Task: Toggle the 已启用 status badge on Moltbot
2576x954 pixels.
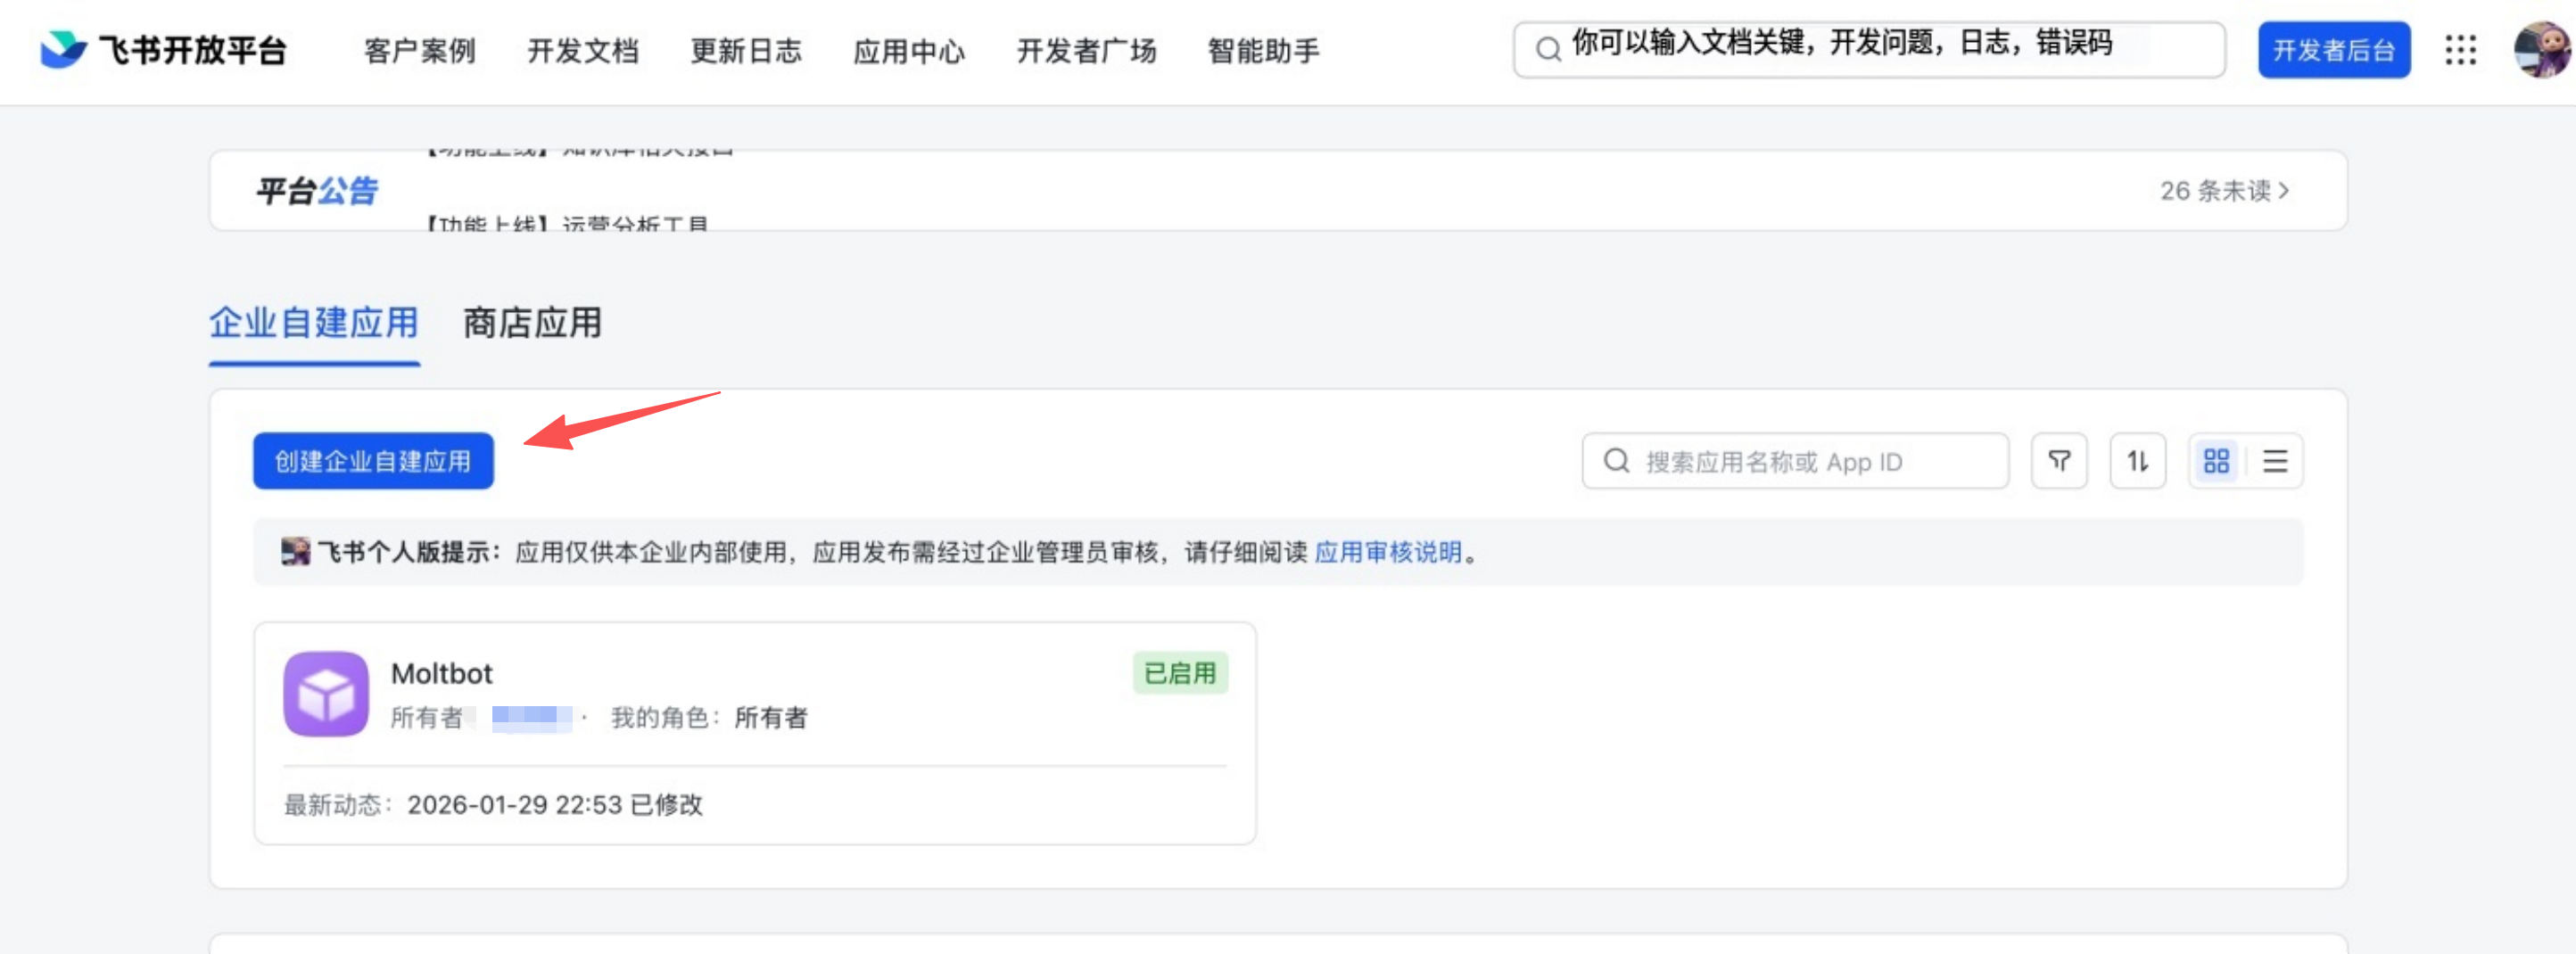Action: [1181, 674]
